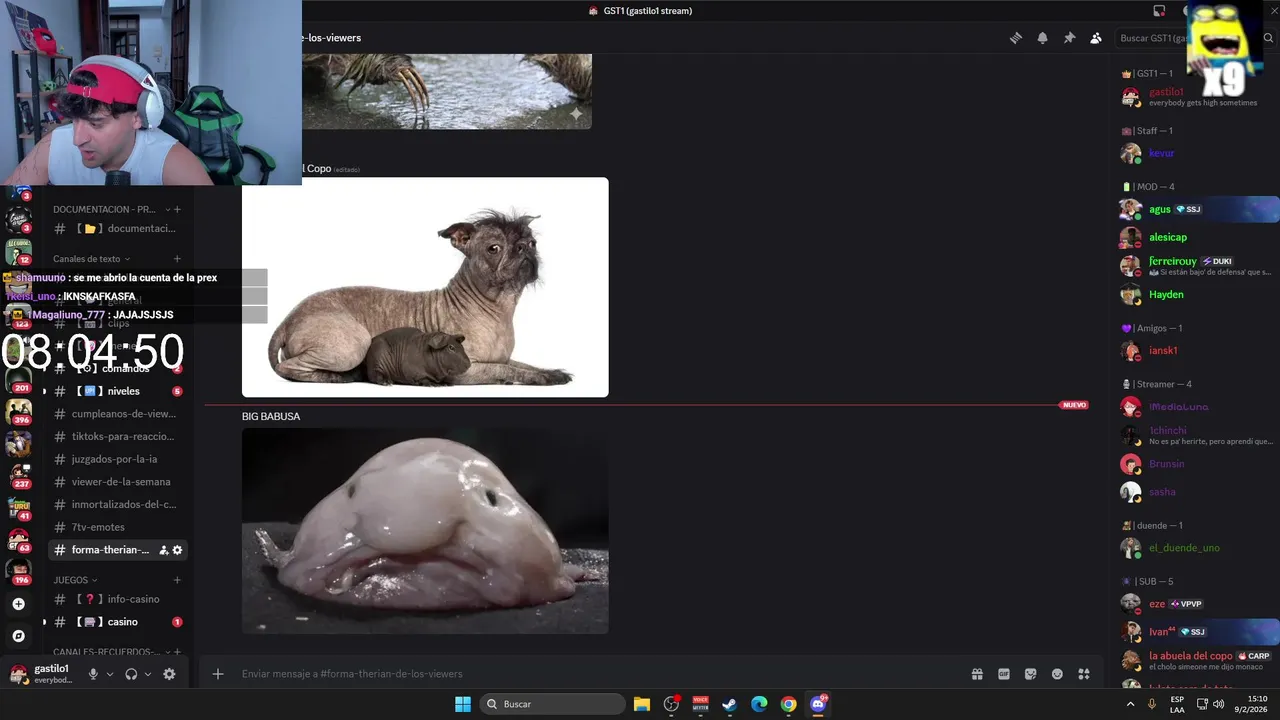Open gastilo1 user panel avatar
The image size is (1280, 720).
pos(18,673)
